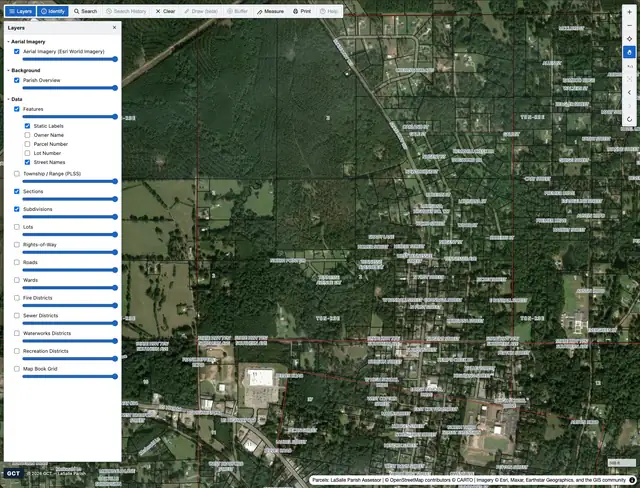Enable Lot Number labels

pos(27,153)
